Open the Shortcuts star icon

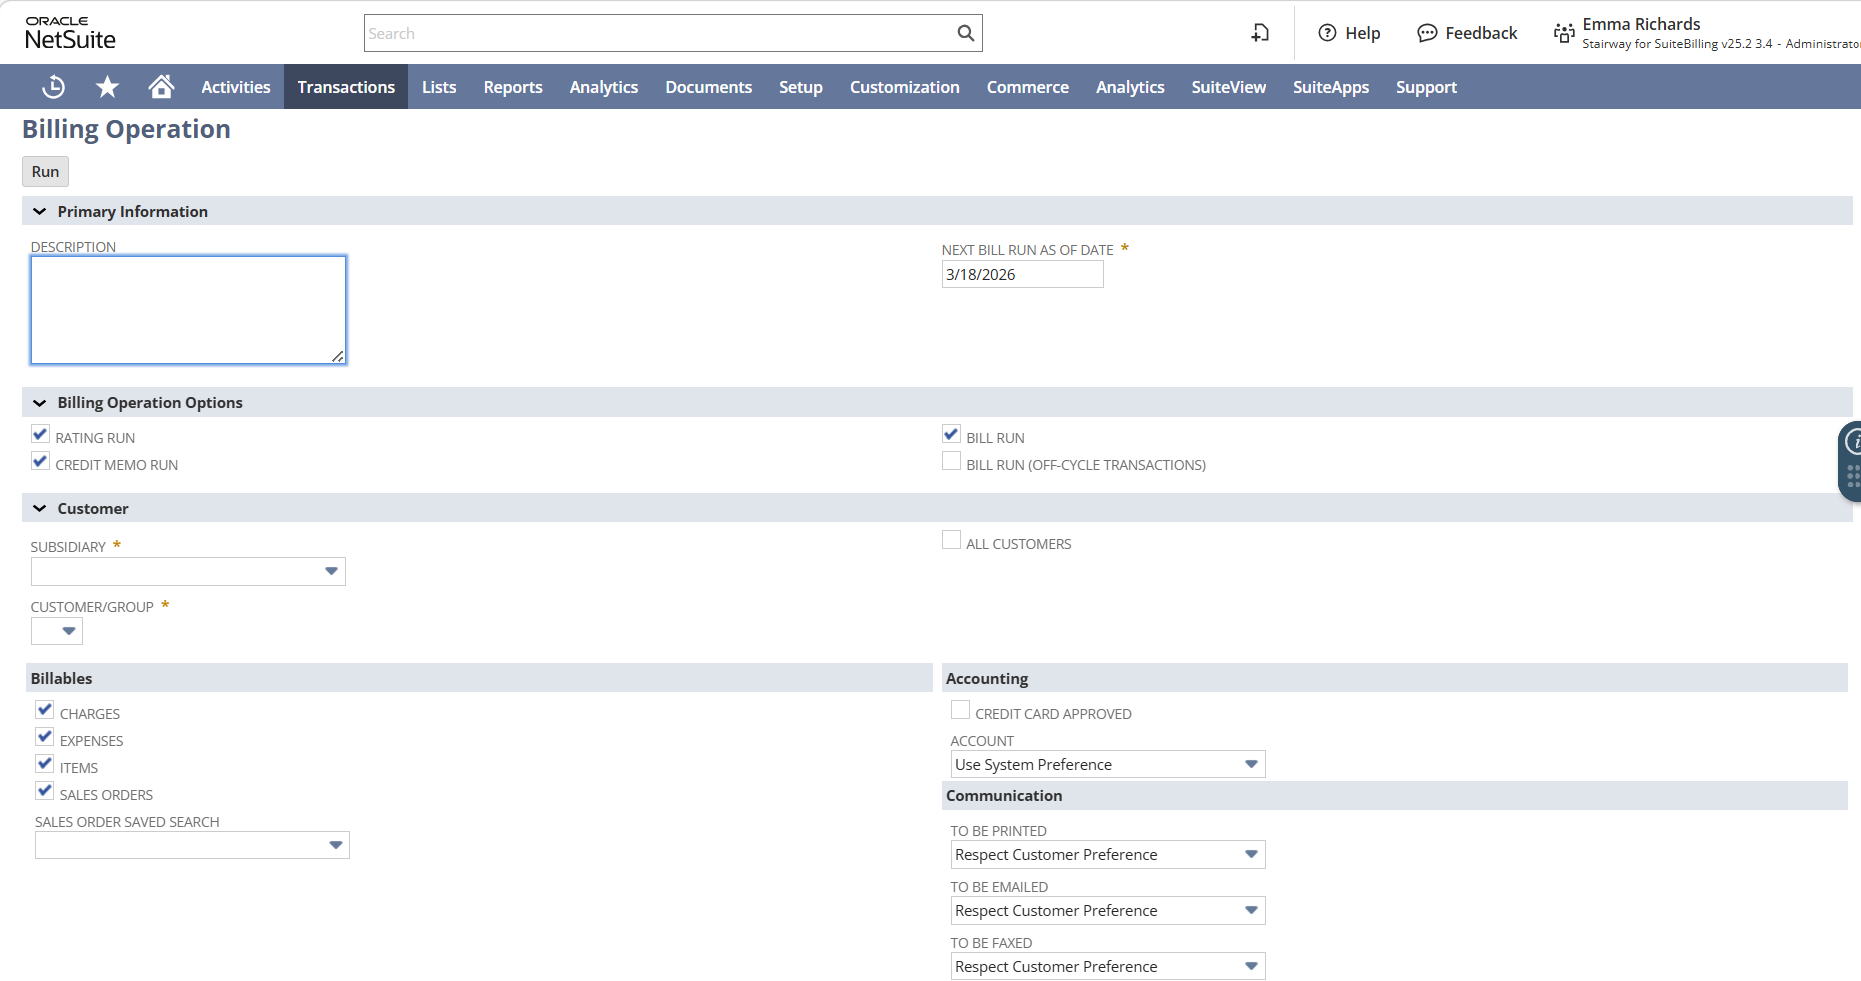point(107,87)
